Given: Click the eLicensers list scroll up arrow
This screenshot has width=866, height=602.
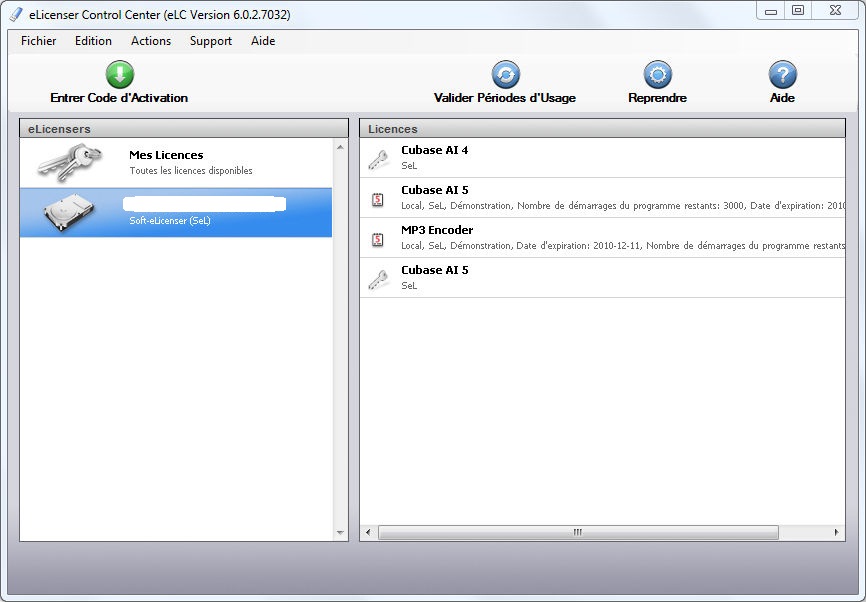Looking at the screenshot, I should pyautogui.click(x=340, y=147).
